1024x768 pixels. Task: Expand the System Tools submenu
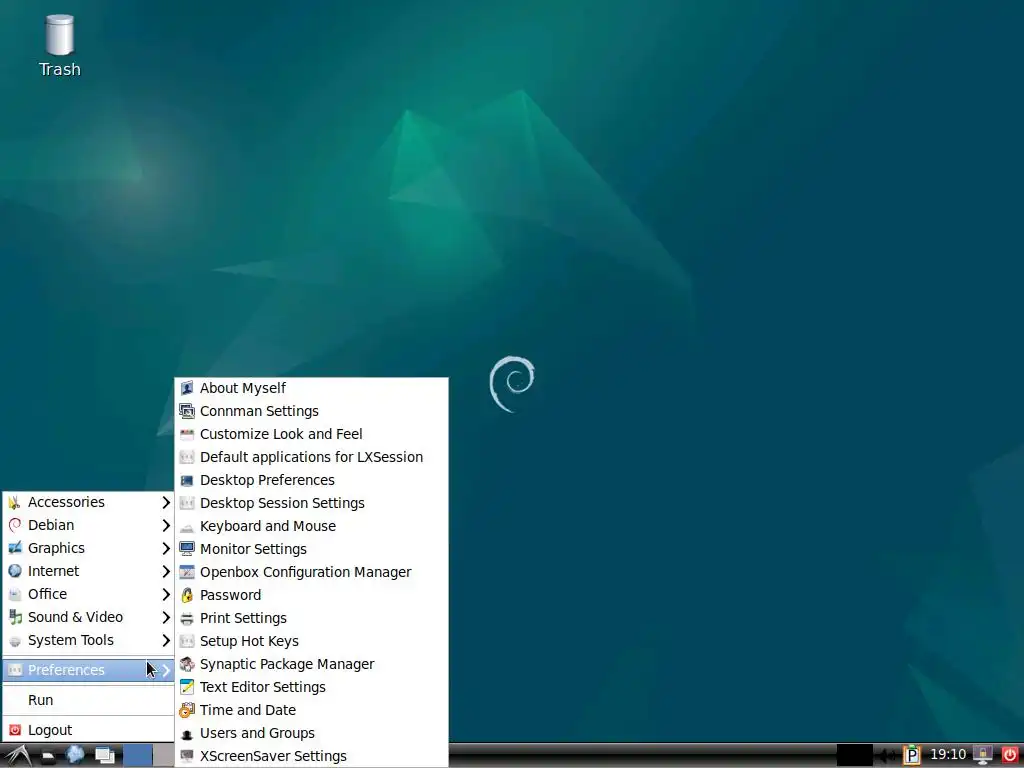coord(88,640)
